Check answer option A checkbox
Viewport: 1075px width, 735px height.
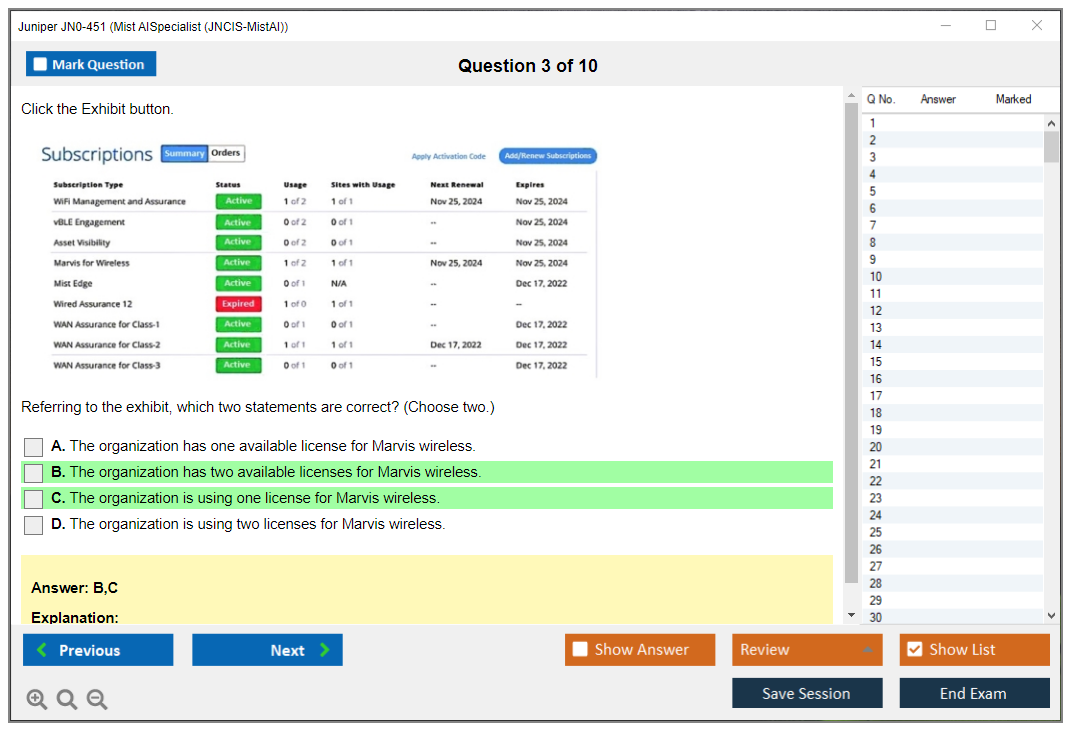click(34, 447)
